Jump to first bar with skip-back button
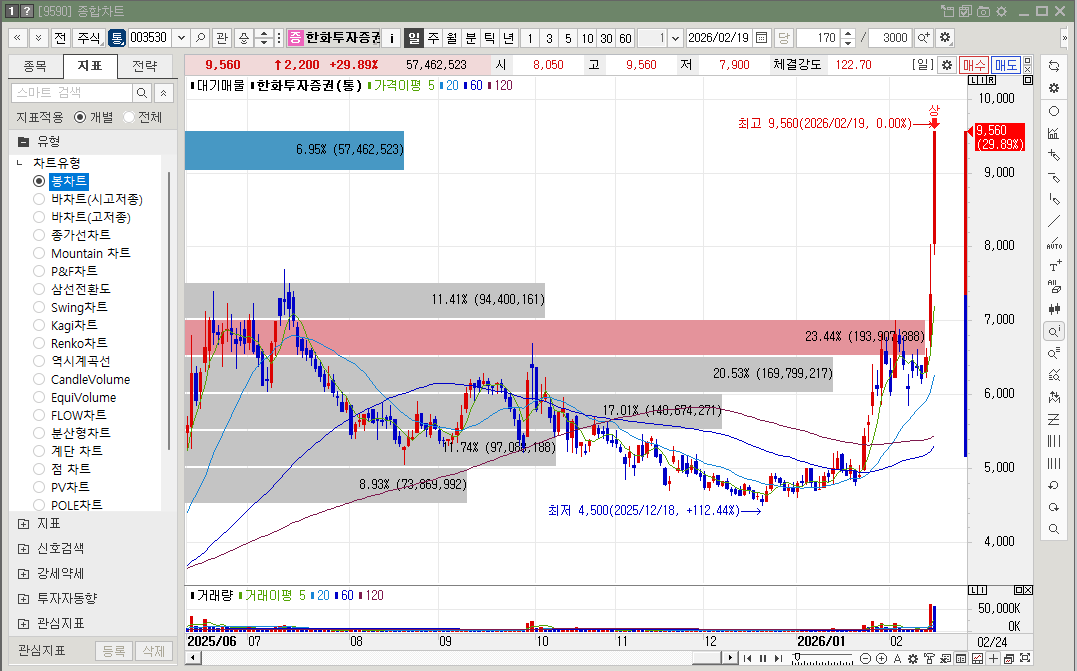This screenshot has width=1077, height=671. click(747, 659)
